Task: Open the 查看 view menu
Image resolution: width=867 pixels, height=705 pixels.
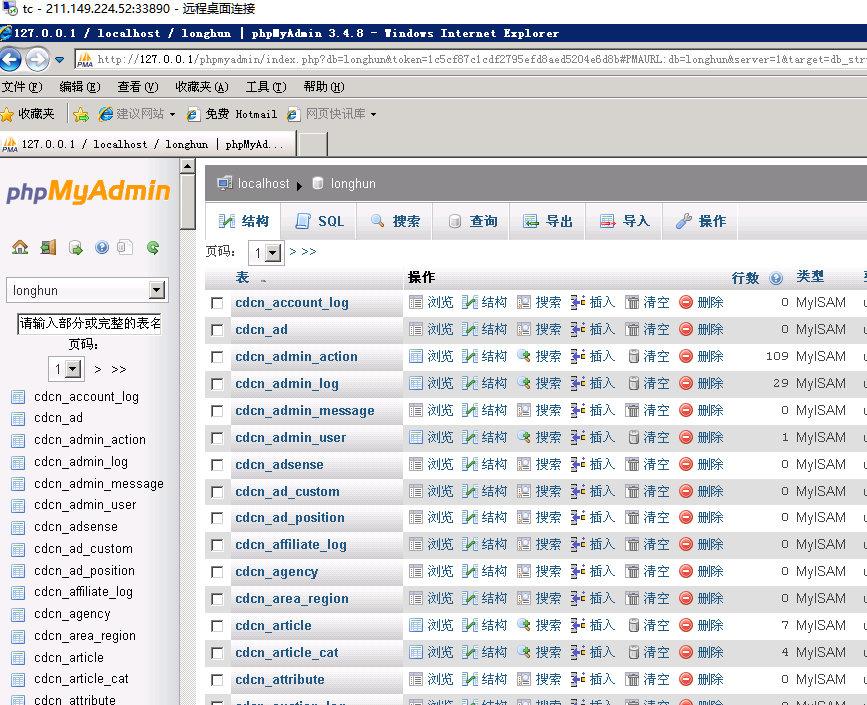Action: point(137,87)
